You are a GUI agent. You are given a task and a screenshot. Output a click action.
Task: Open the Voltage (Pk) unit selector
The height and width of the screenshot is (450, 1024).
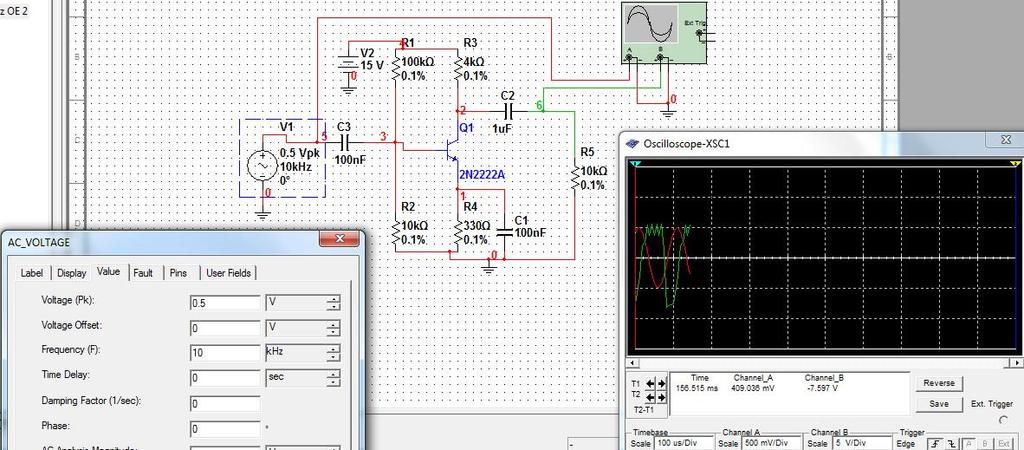302,303
